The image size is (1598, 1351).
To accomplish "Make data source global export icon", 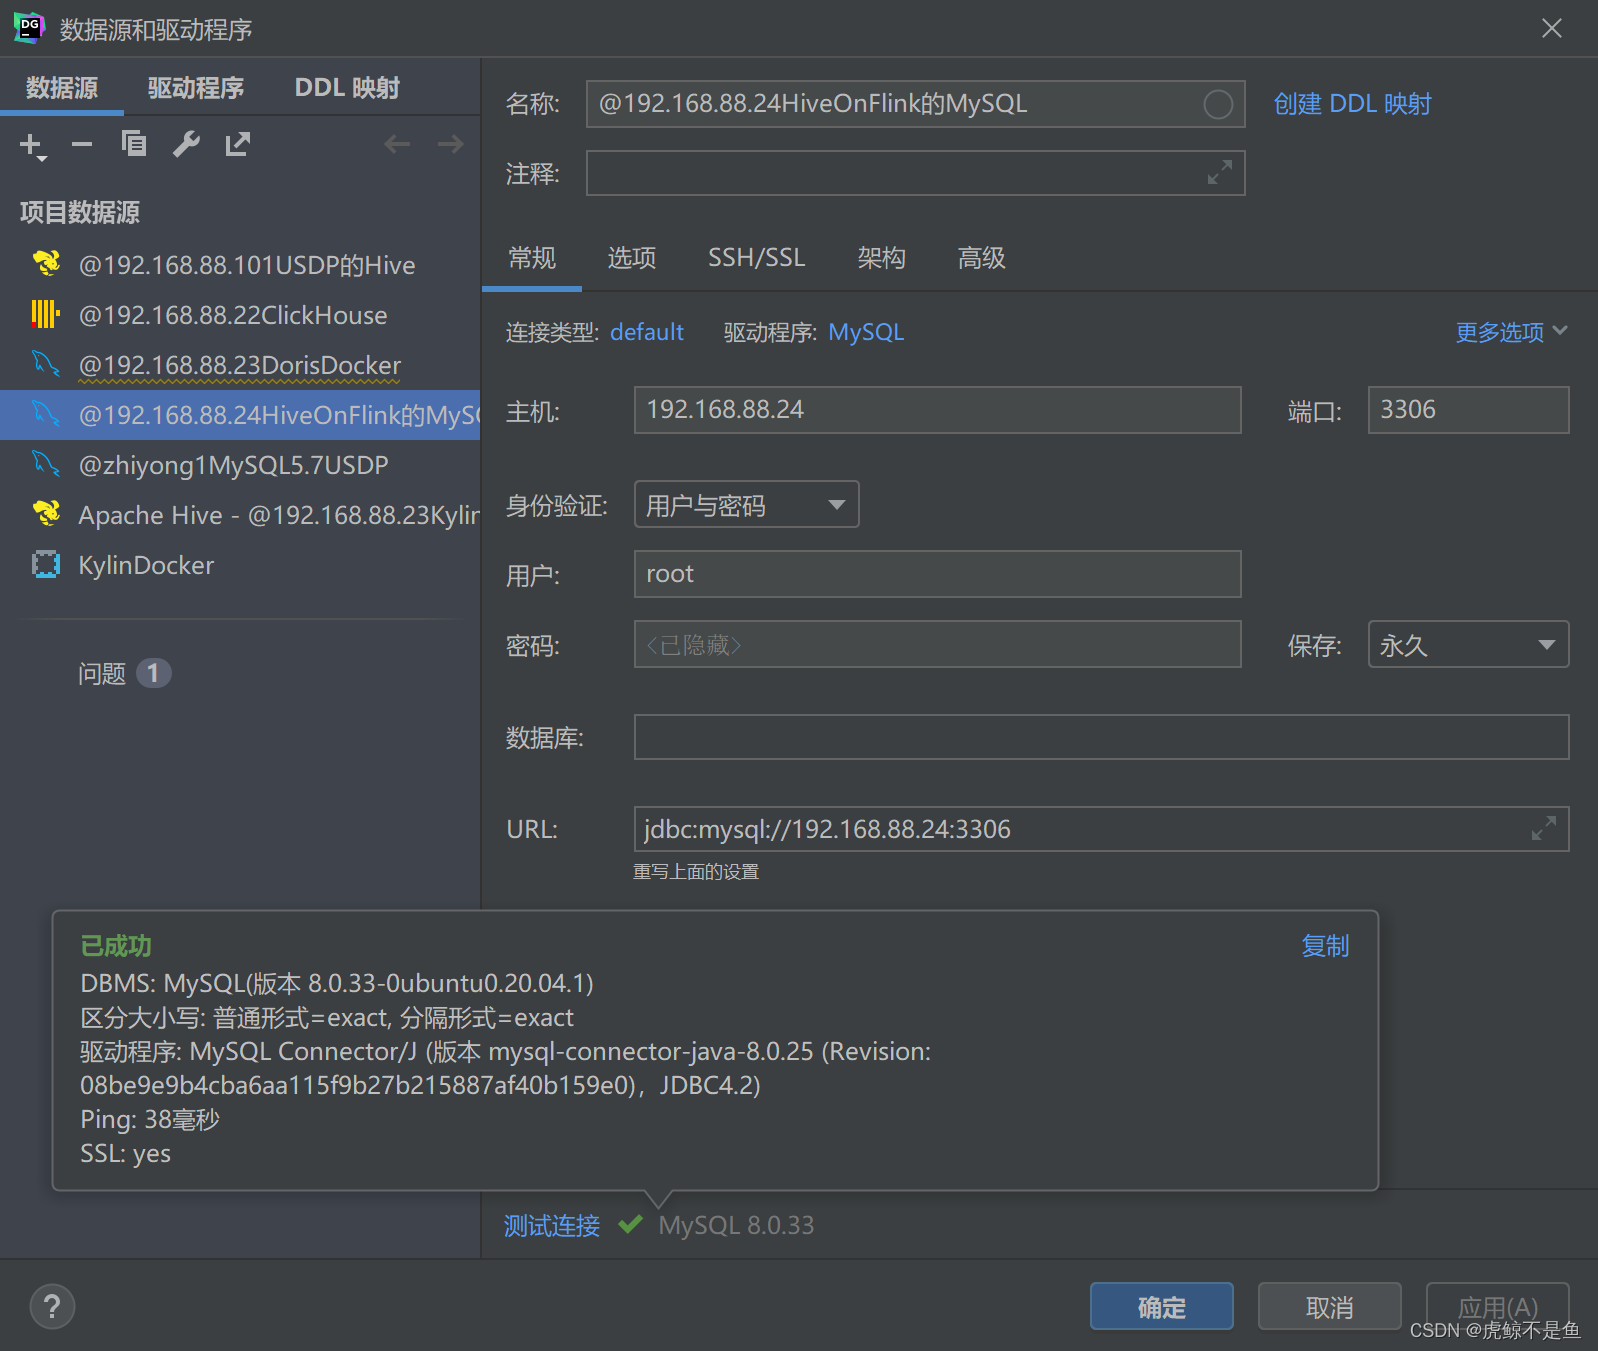I will point(238,145).
